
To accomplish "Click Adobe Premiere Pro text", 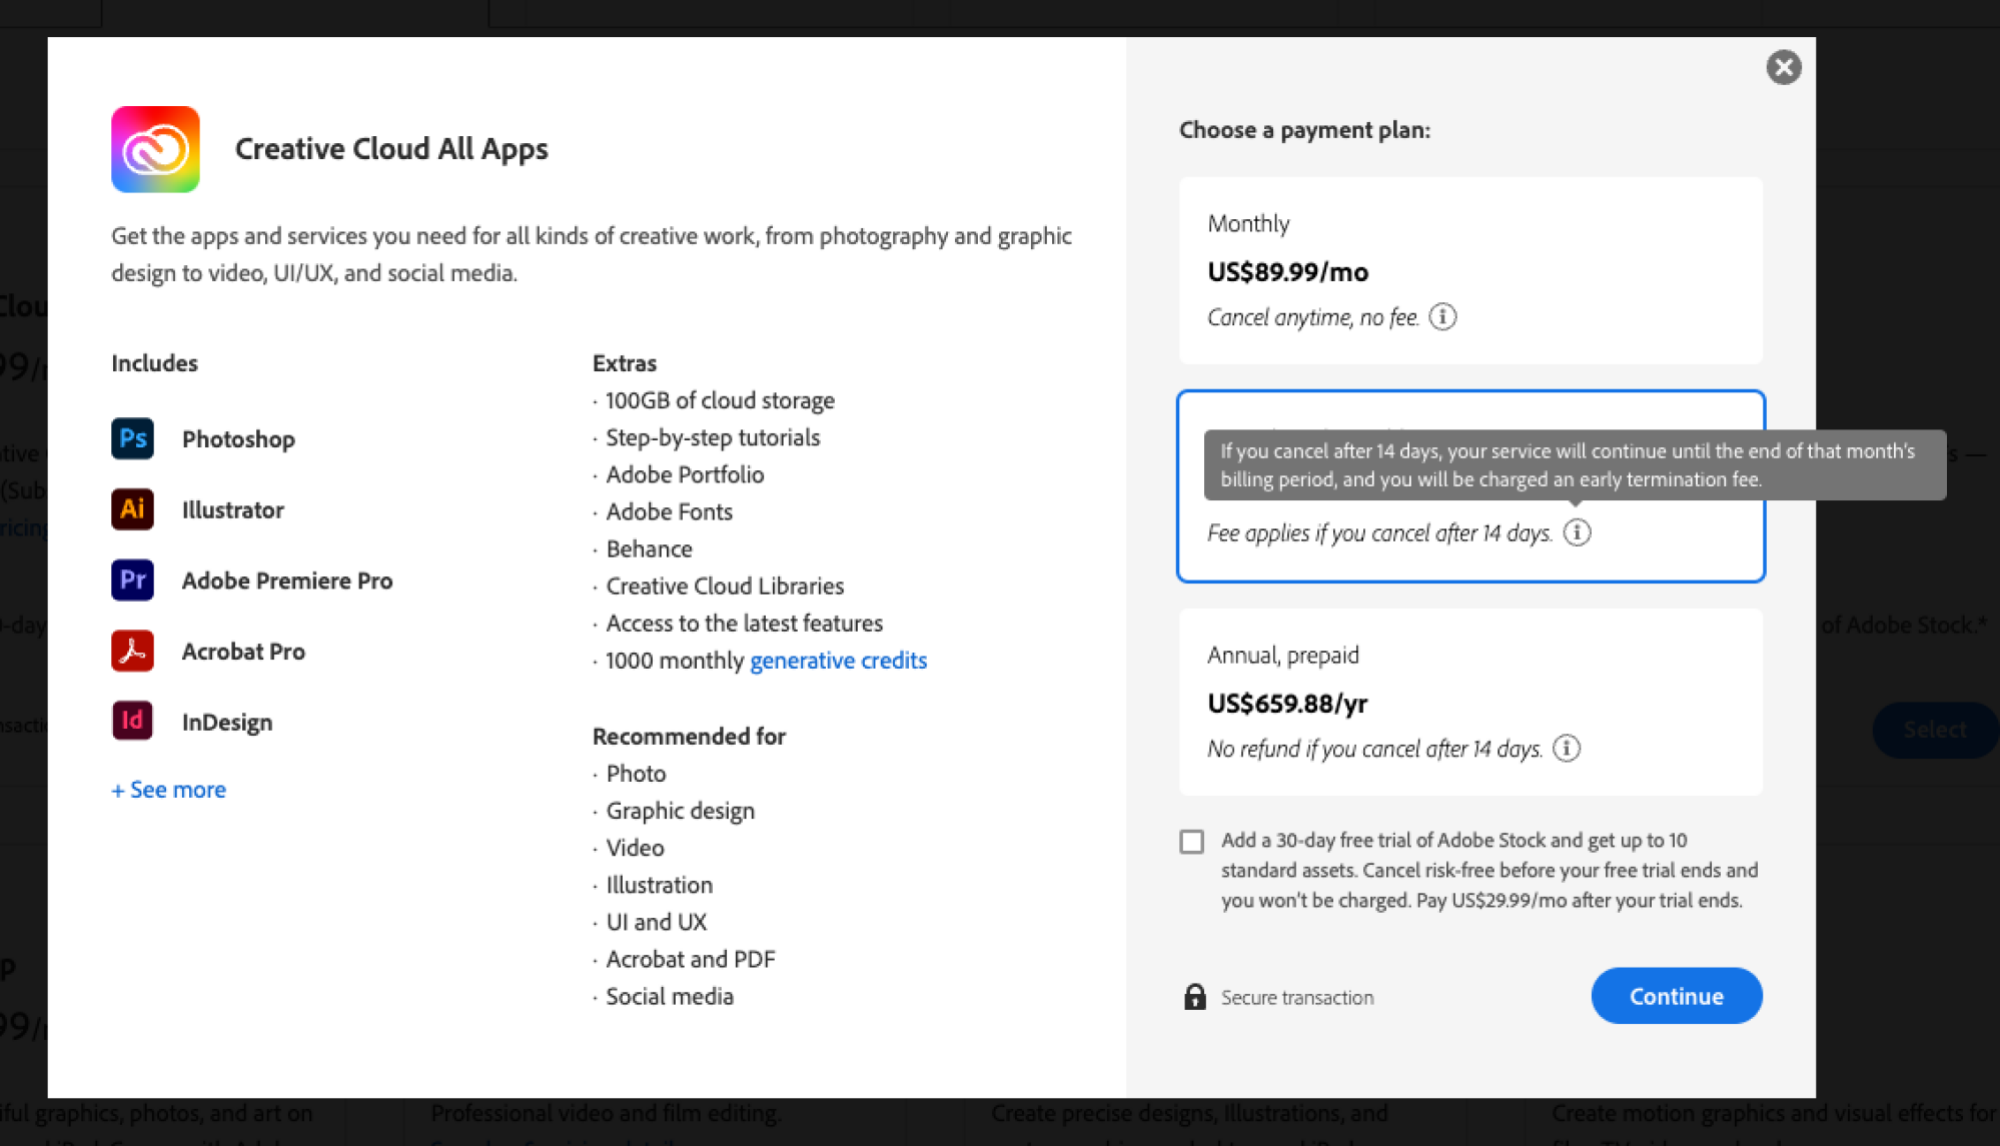I will point(287,581).
